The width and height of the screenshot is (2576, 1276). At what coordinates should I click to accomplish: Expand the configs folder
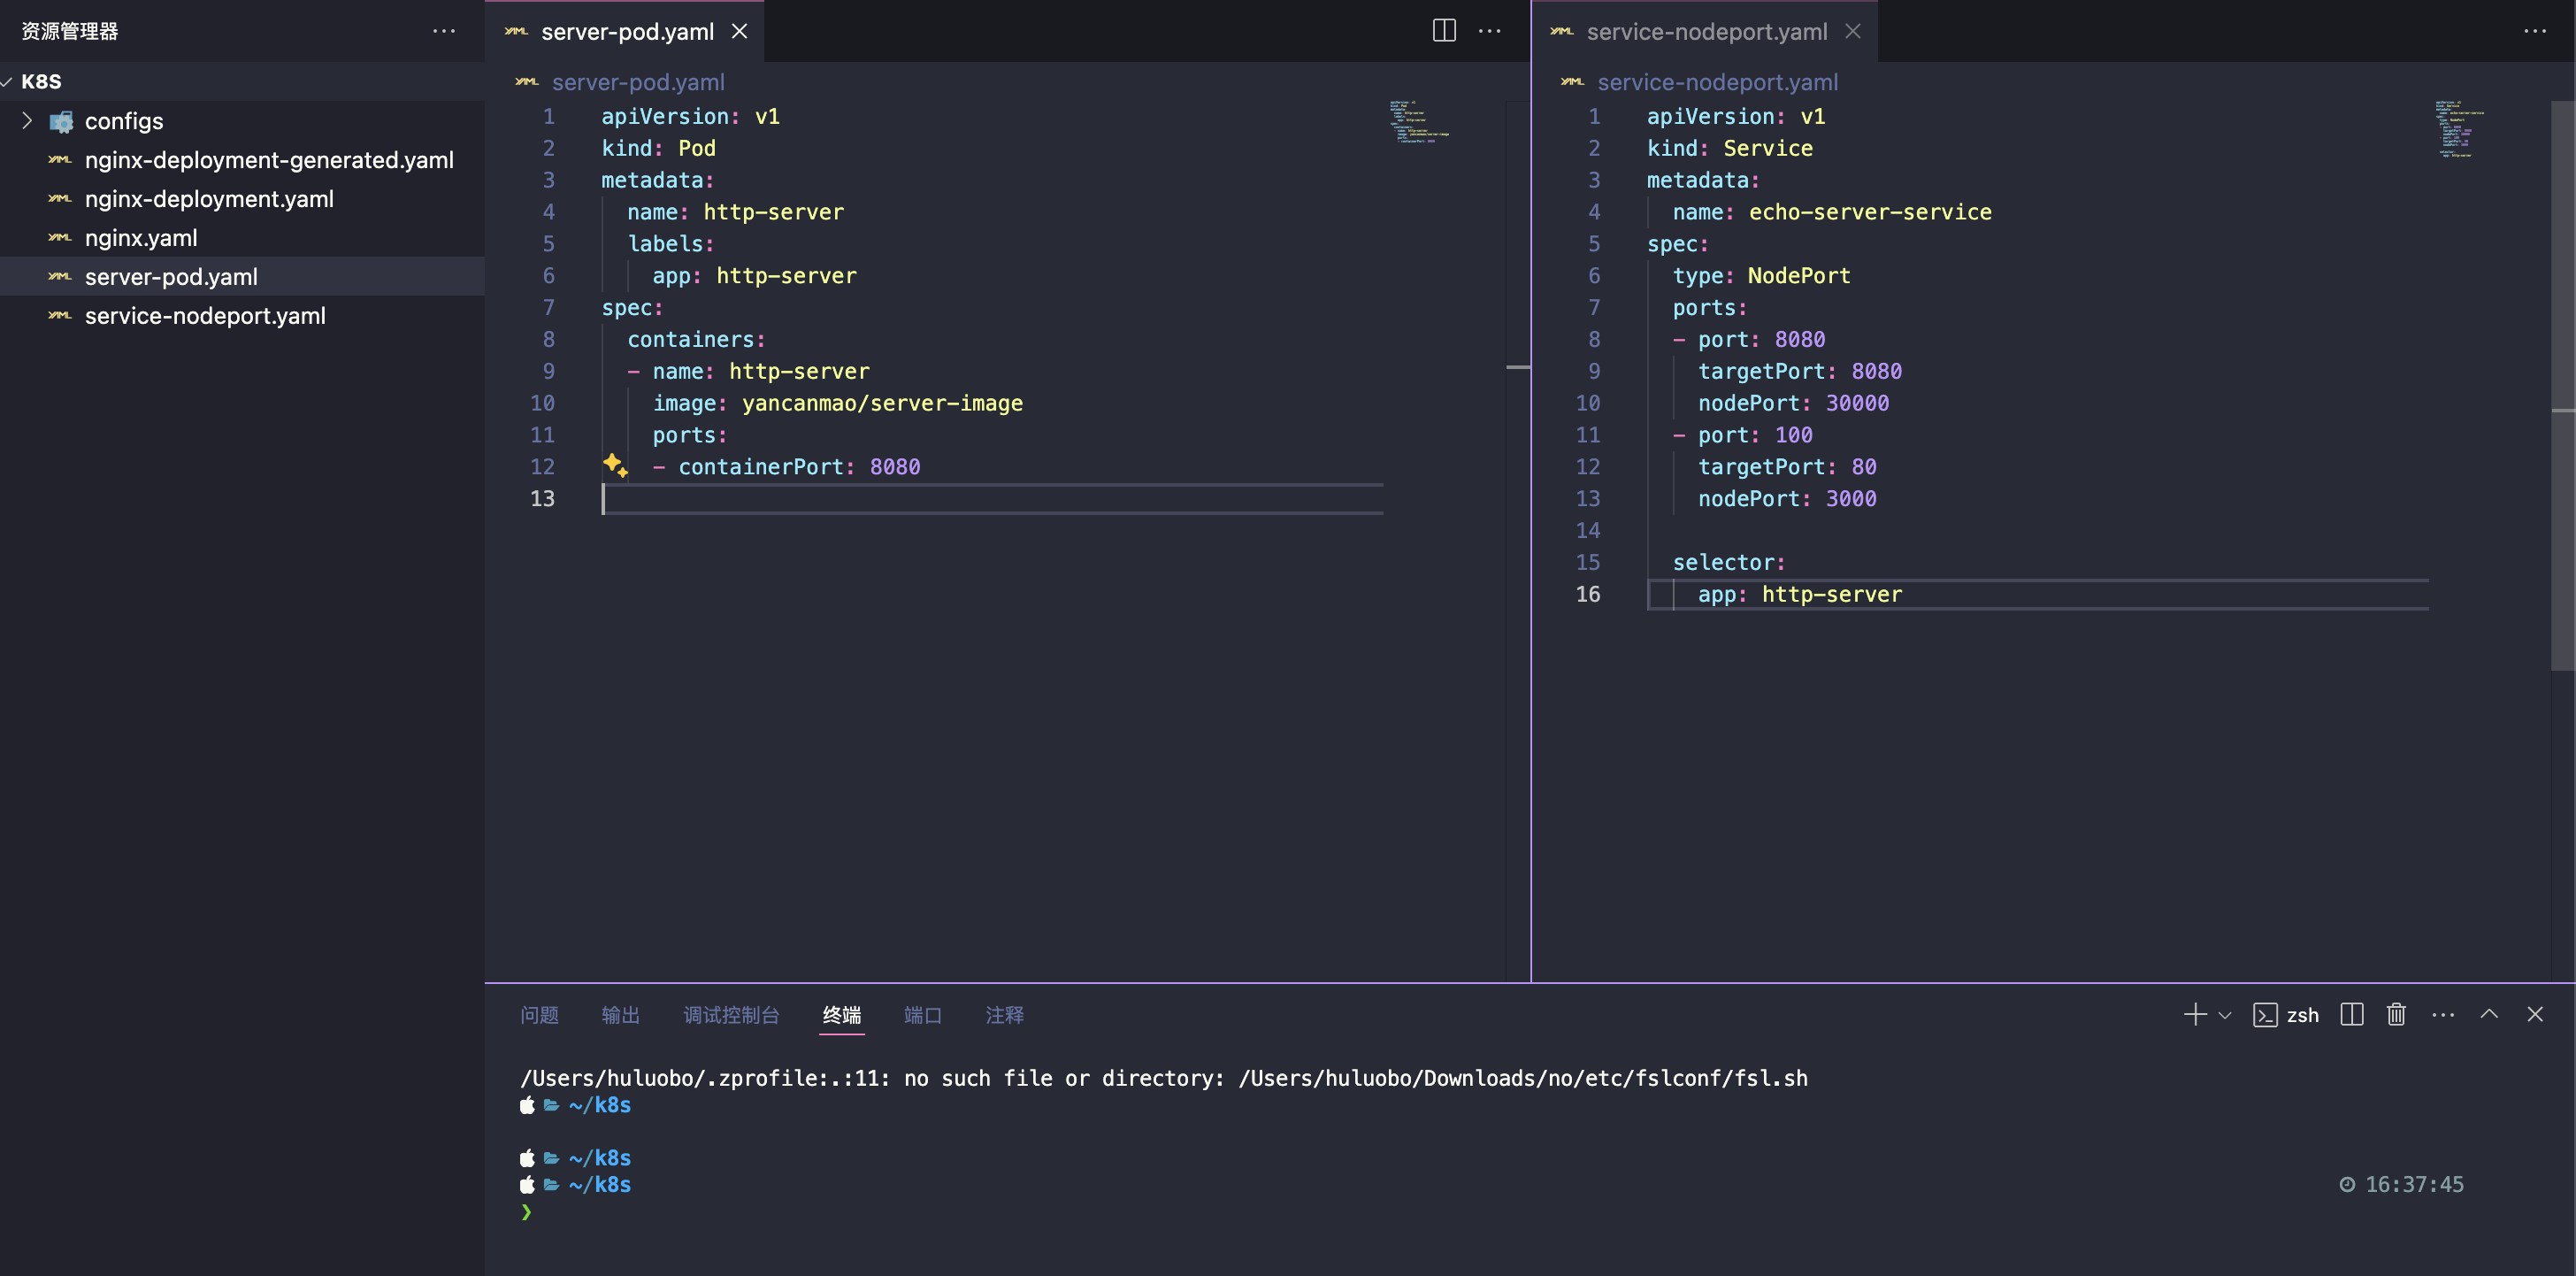[28, 121]
